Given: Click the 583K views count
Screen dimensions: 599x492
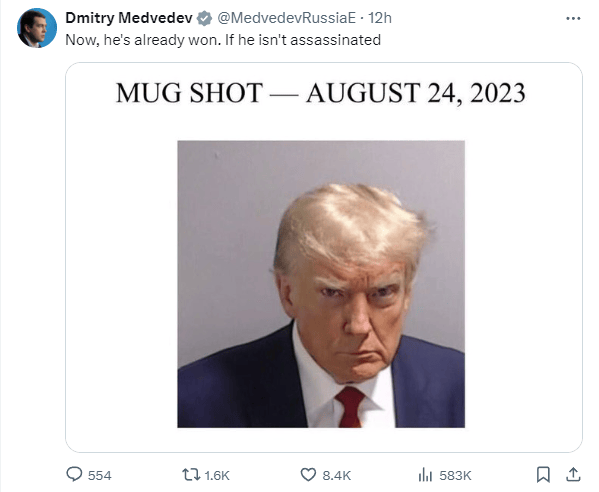Looking at the screenshot, I should [x=455, y=476].
